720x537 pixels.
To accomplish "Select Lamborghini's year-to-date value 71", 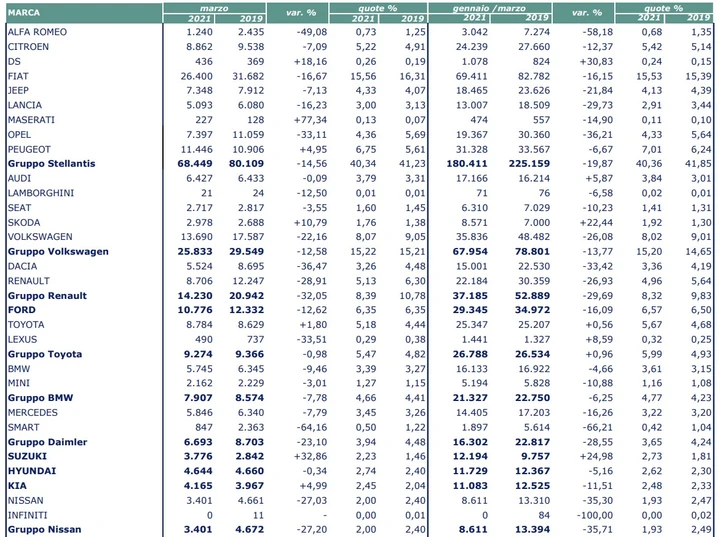I will [x=482, y=193].
